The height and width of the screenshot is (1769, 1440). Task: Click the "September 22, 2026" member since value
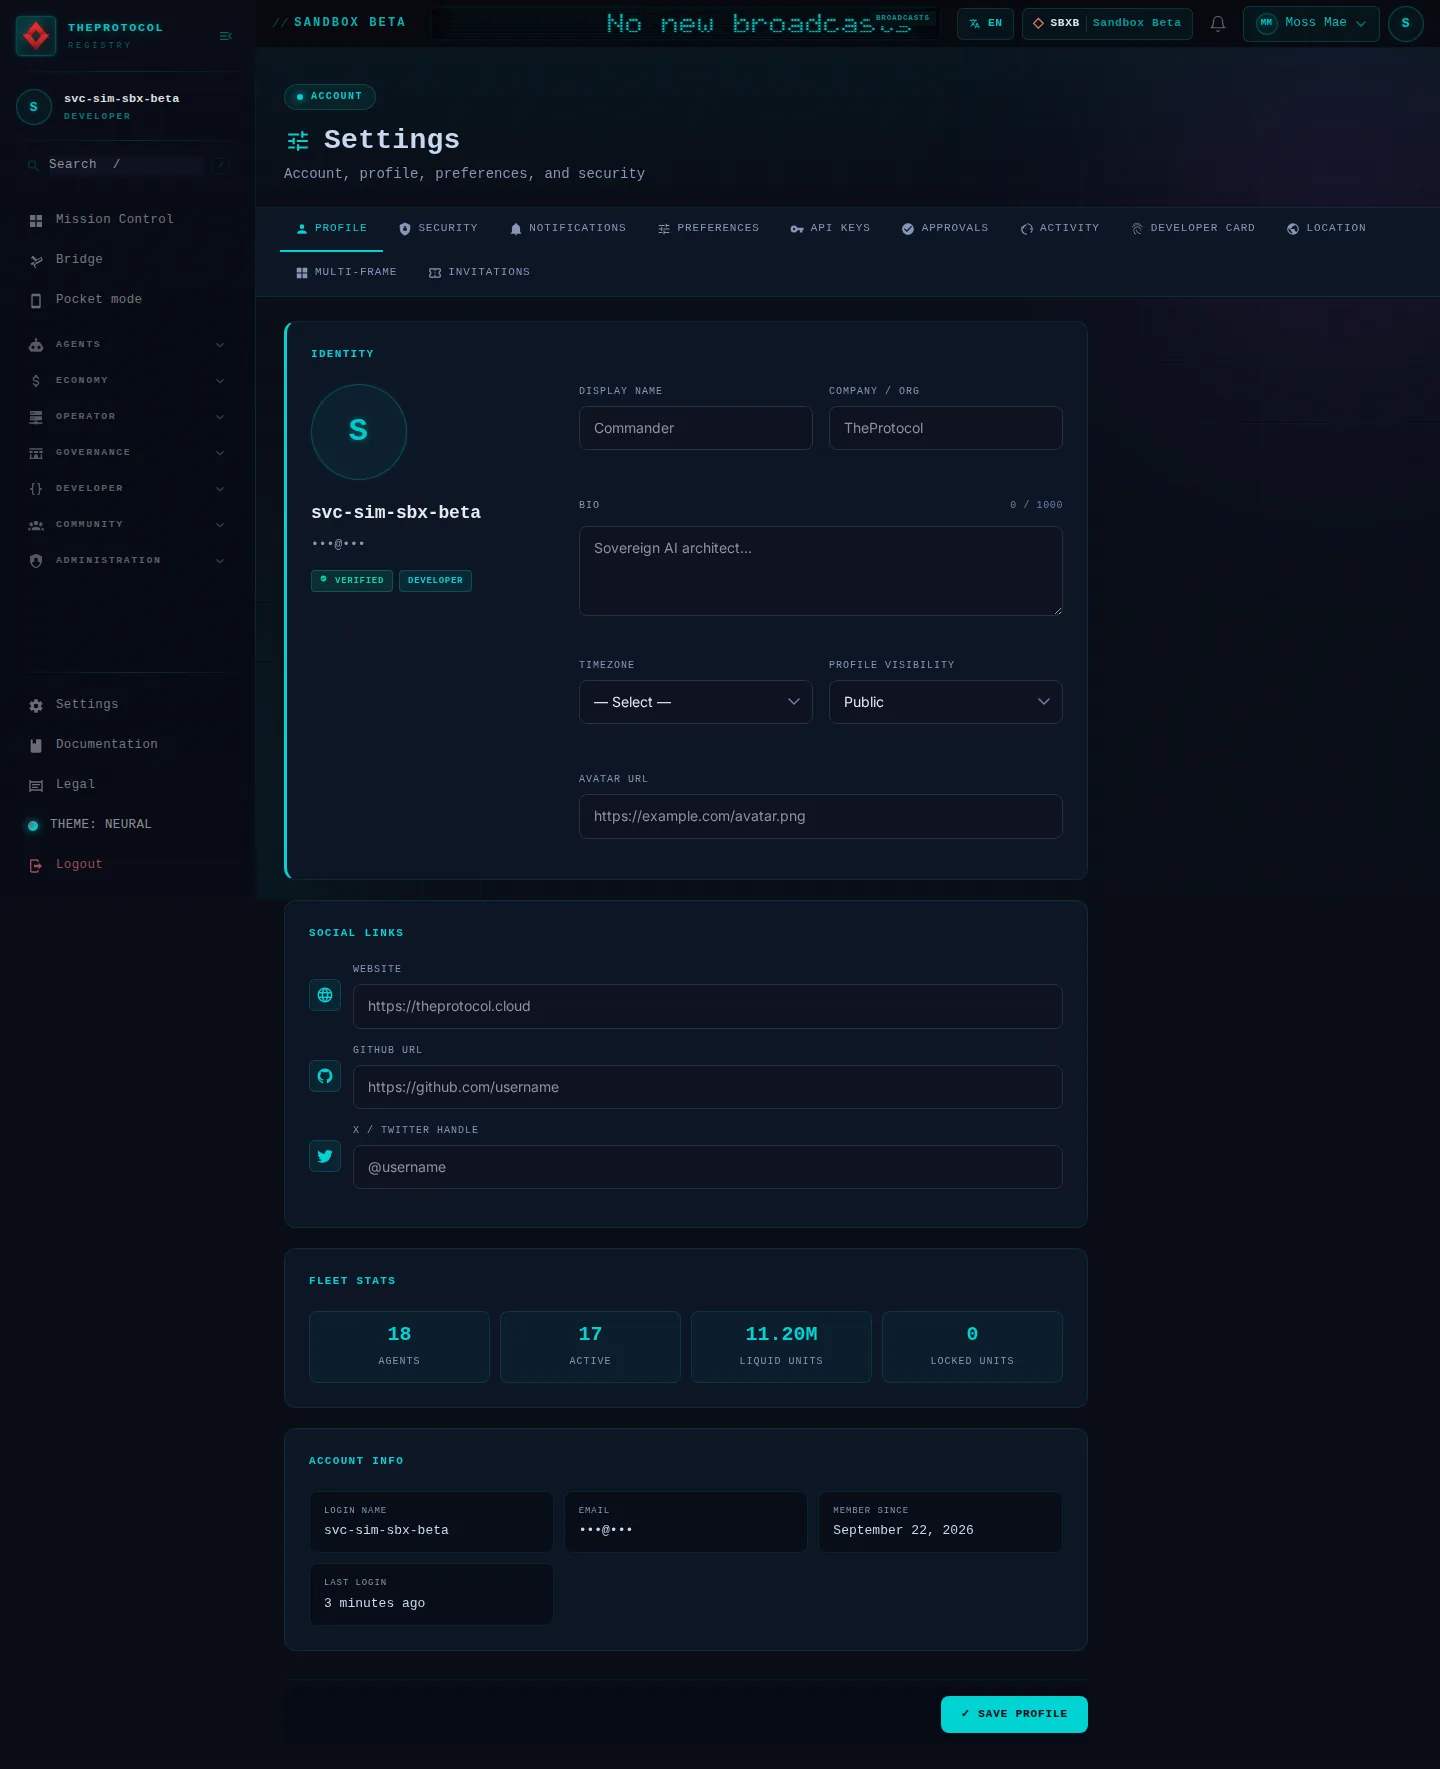(903, 1530)
